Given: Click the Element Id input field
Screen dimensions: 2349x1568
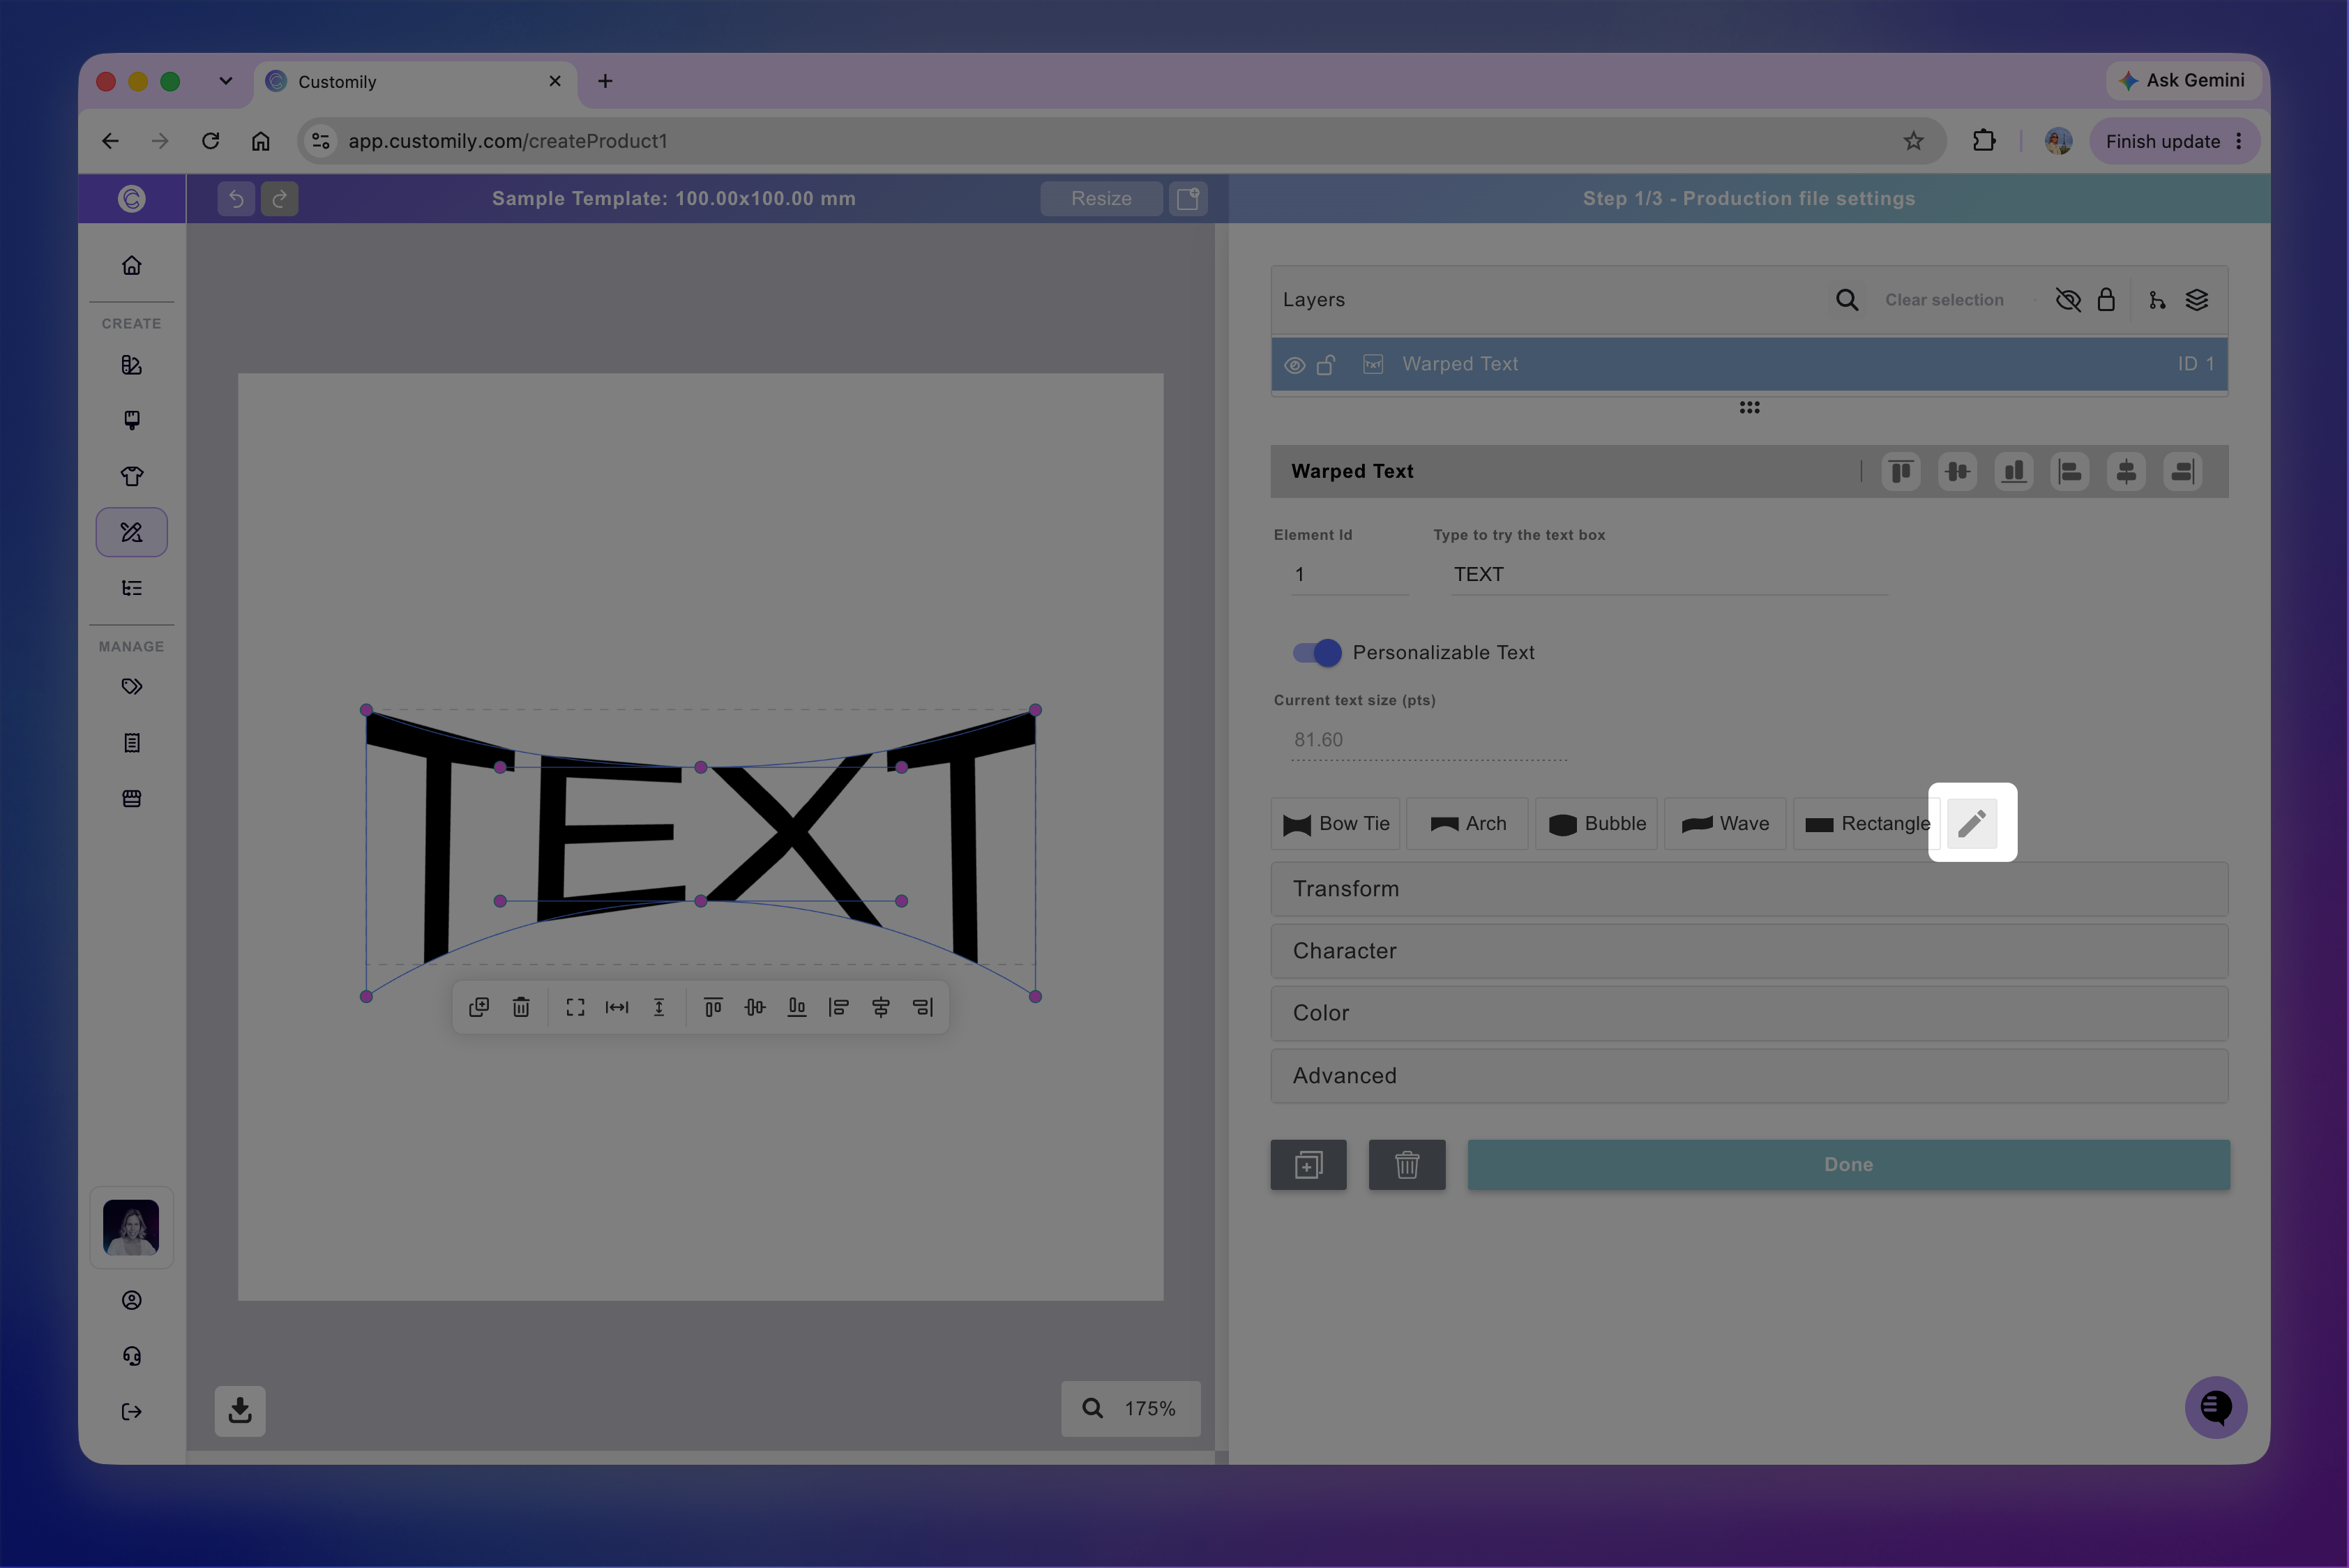Looking at the screenshot, I should tap(1350, 575).
